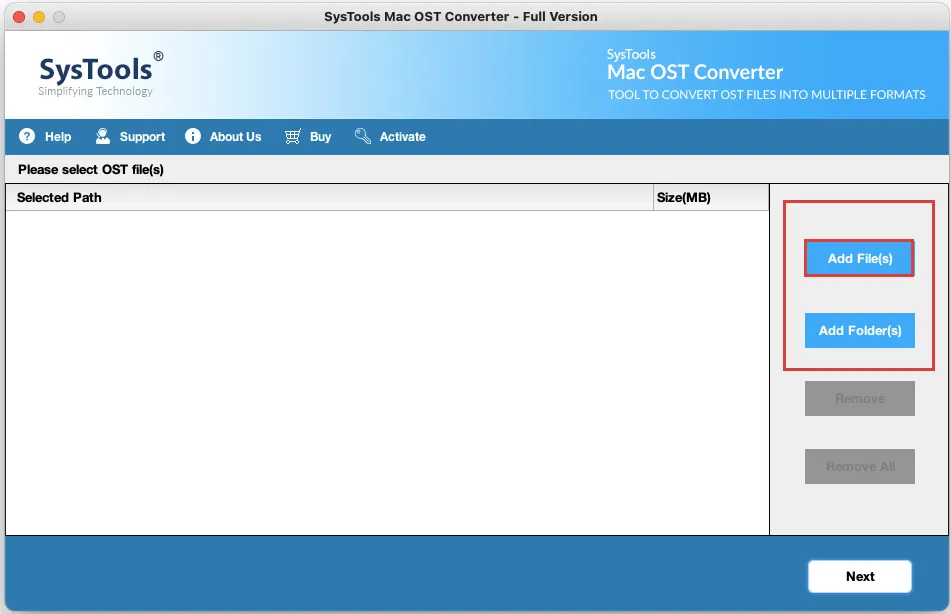Click the Mac OST Converter banner title
951x614 pixels.
coord(695,72)
